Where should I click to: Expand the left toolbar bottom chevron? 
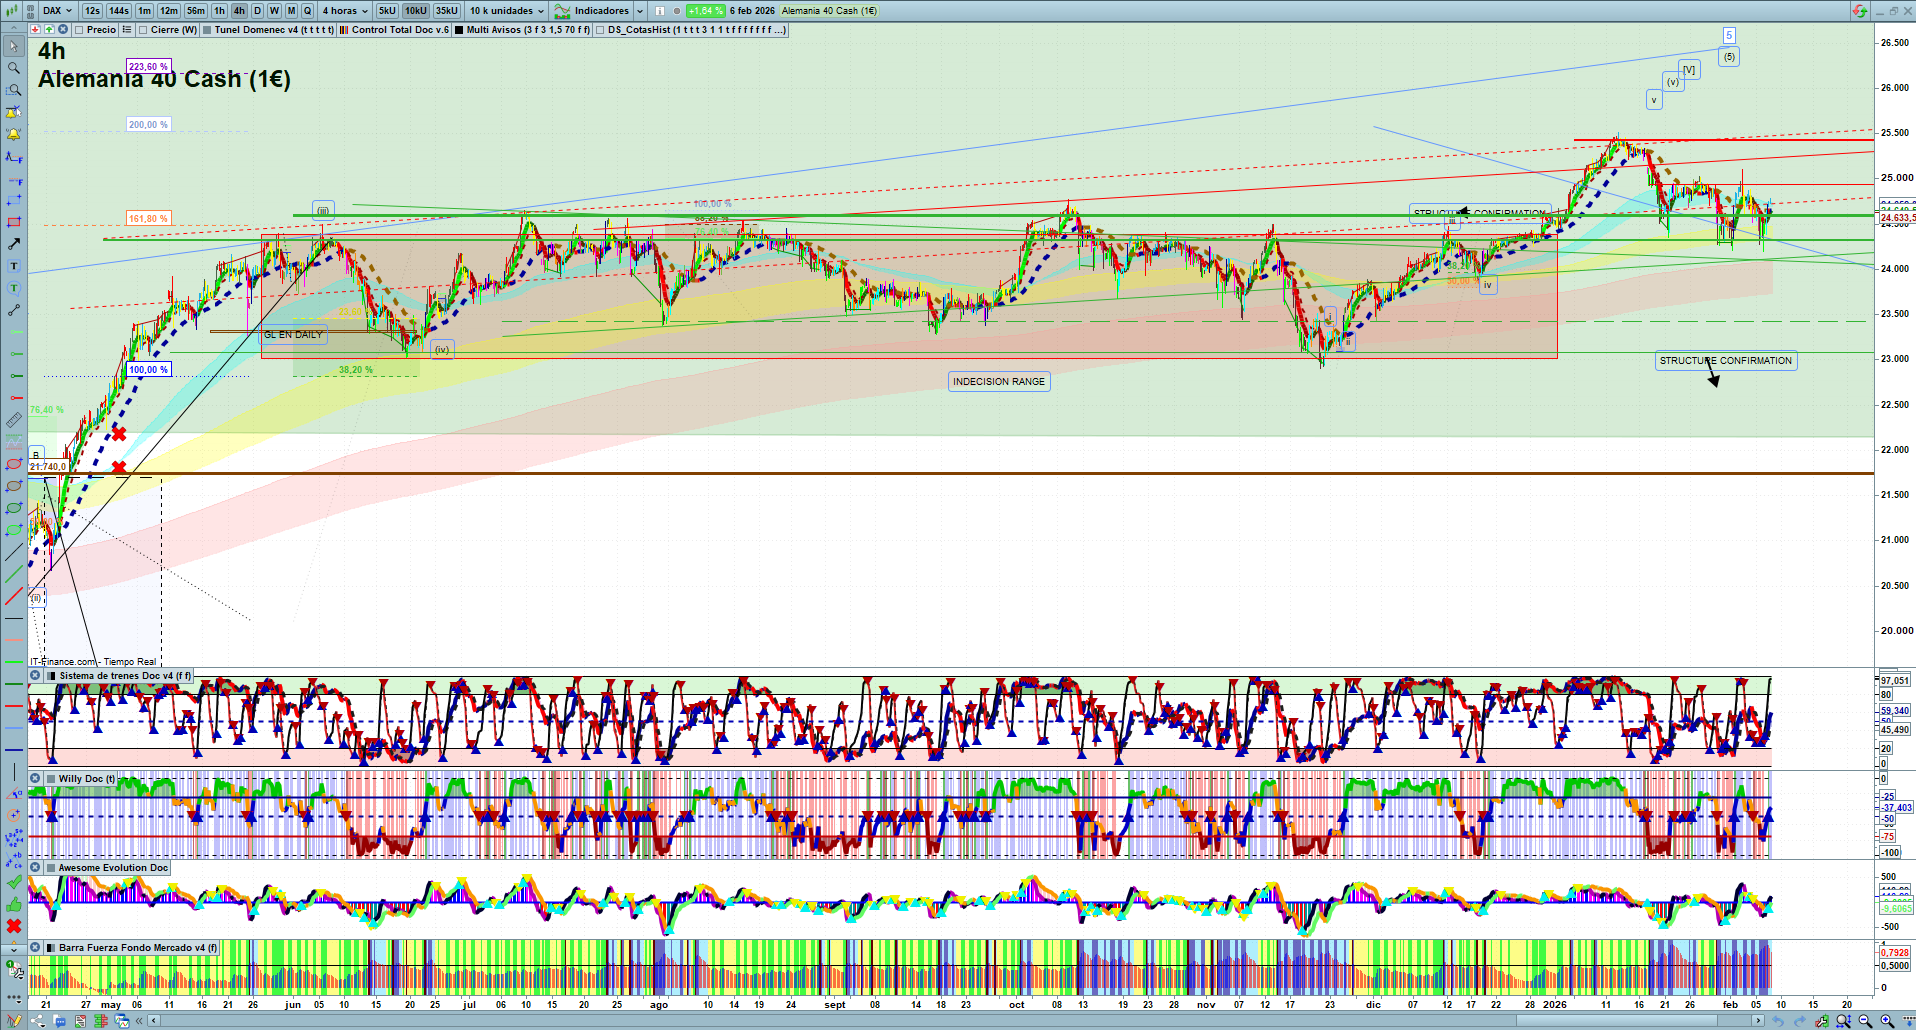click(14, 948)
